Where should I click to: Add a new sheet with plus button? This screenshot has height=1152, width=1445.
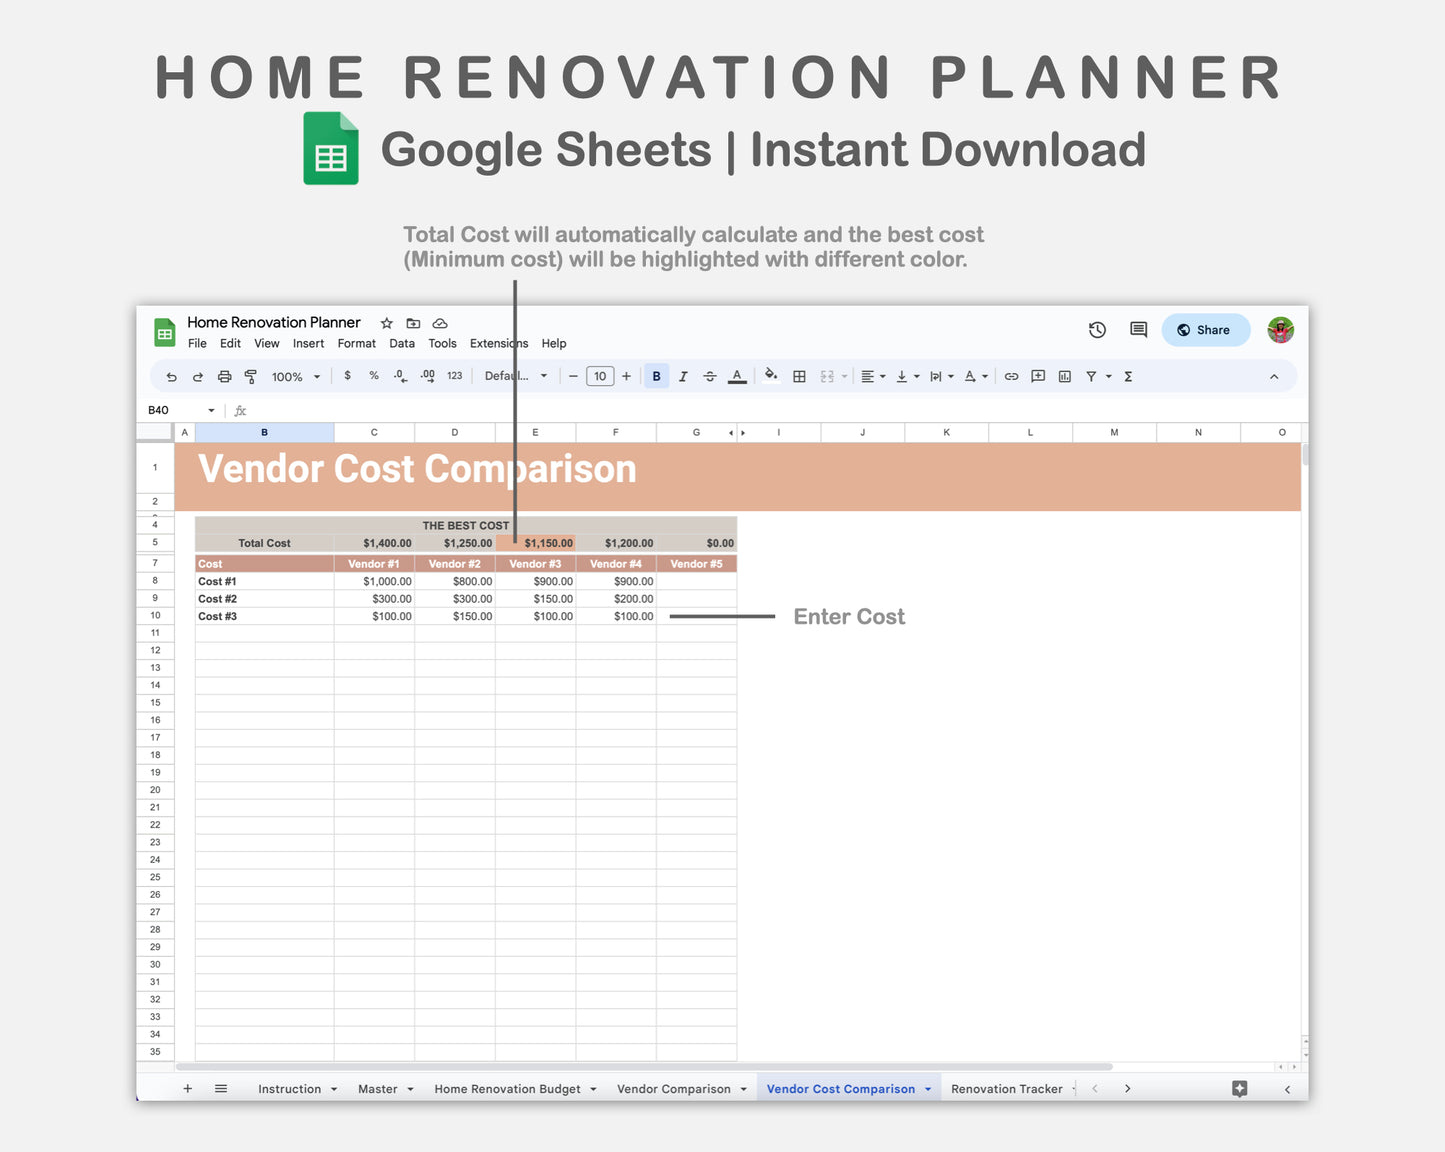pos(187,1088)
